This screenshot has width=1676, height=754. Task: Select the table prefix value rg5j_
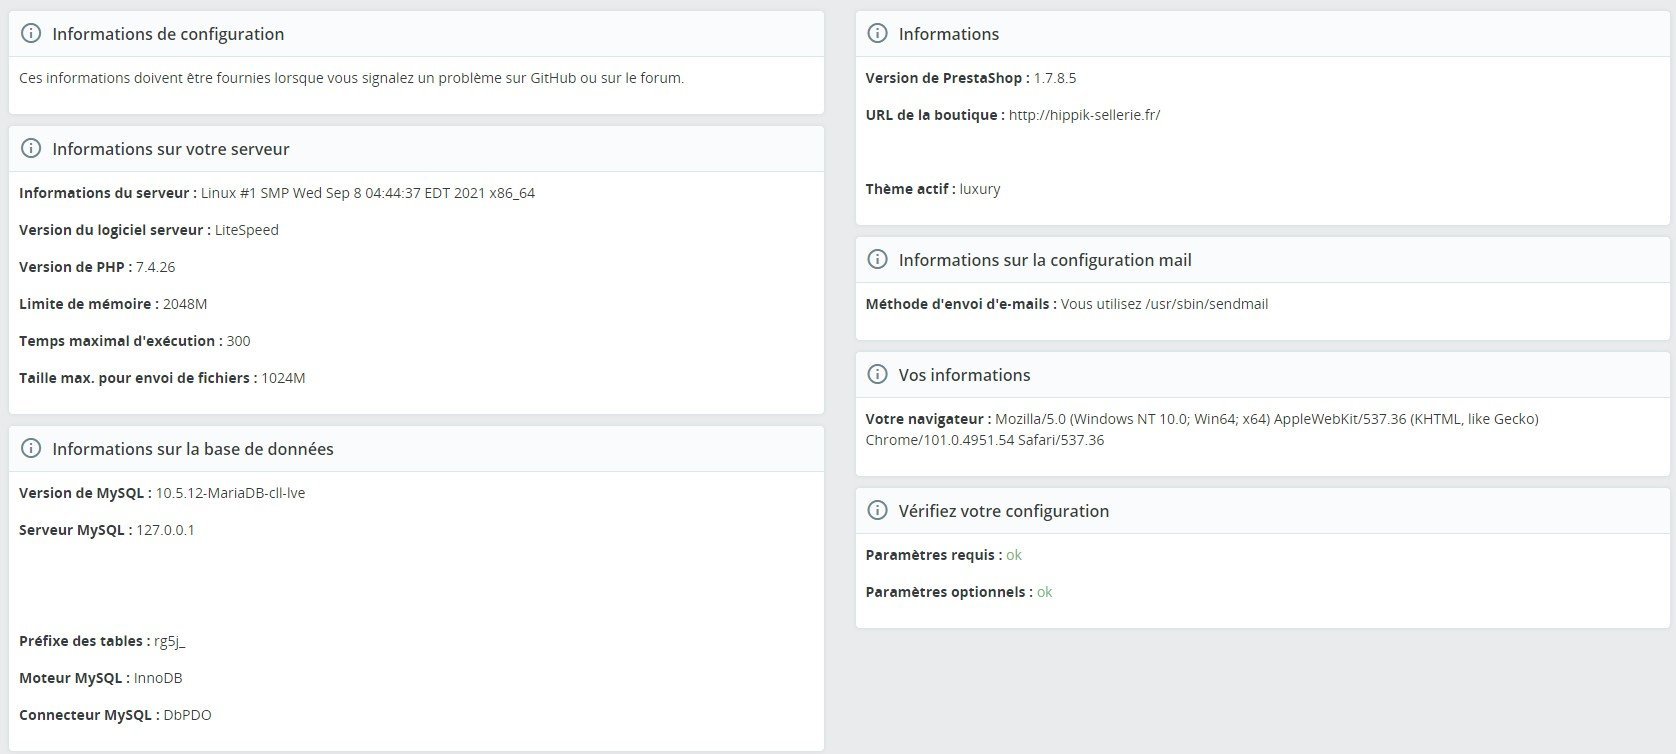(169, 641)
